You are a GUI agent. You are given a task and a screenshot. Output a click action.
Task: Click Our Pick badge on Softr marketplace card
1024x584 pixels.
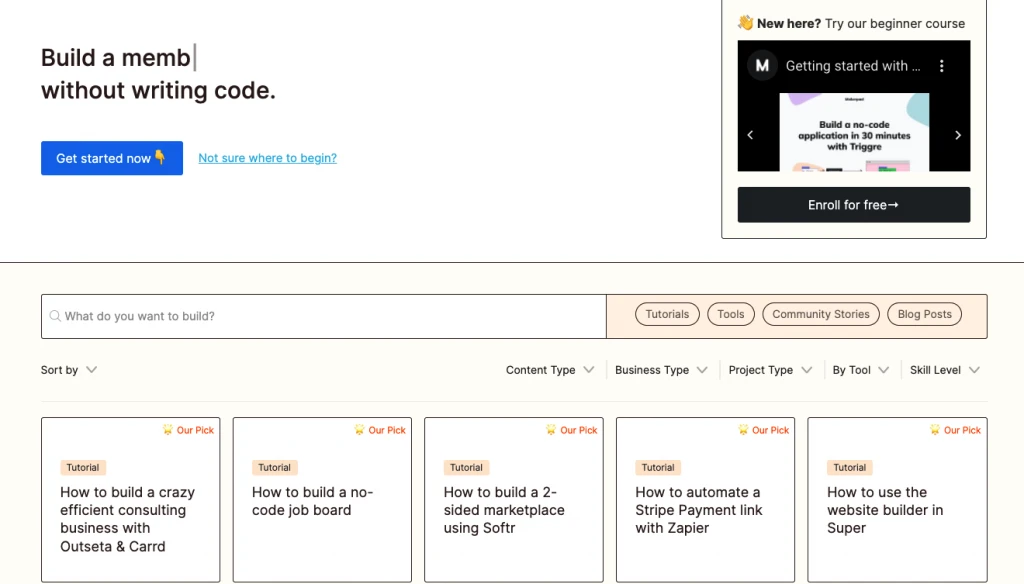pyautogui.click(x=571, y=430)
